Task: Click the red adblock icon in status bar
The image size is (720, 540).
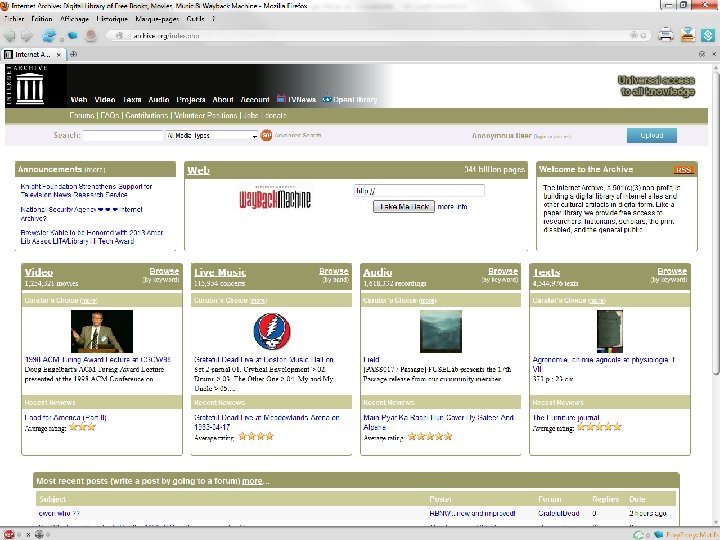Action: pos(9,534)
